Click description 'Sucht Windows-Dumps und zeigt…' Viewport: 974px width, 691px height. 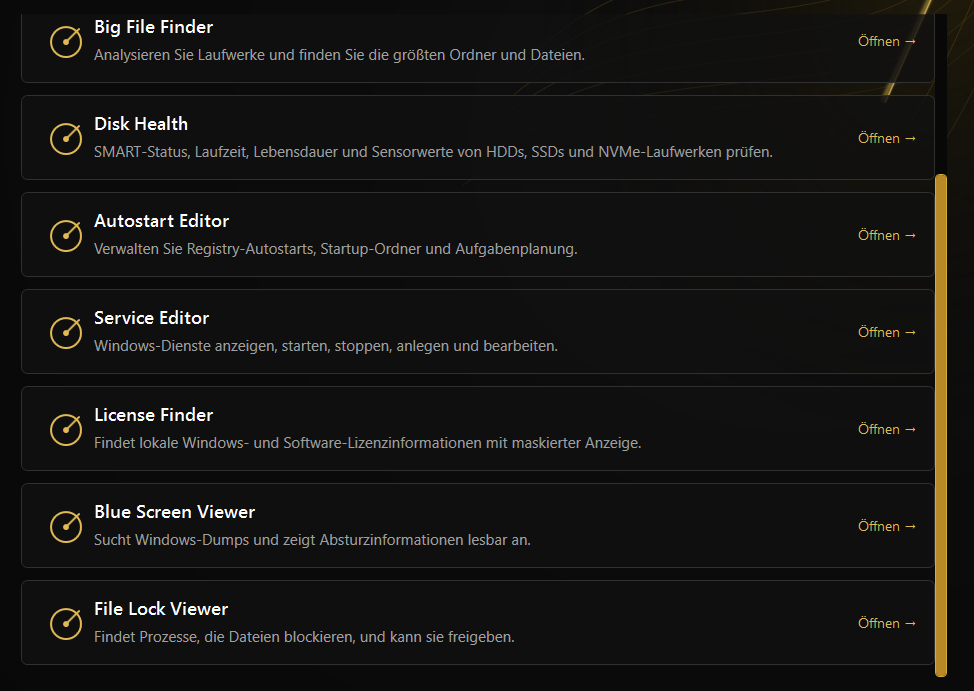click(x=312, y=540)
